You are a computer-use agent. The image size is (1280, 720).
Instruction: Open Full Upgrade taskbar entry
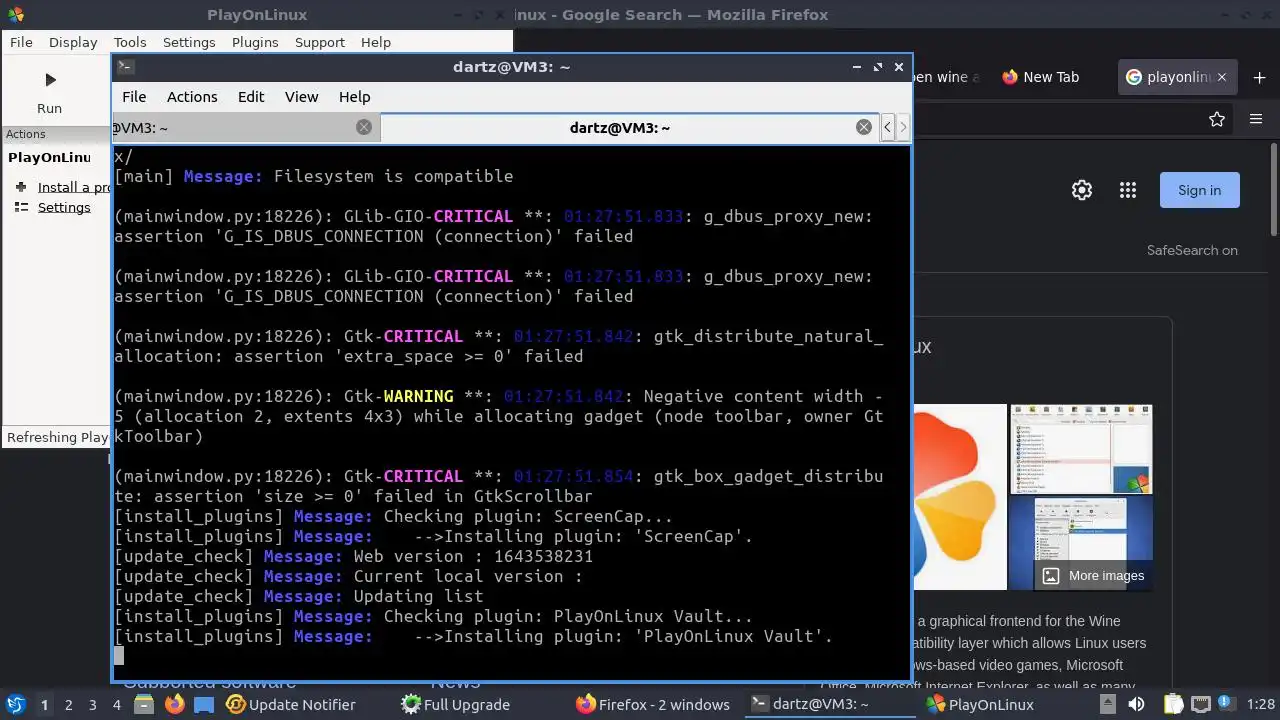(x=456, y=704)
